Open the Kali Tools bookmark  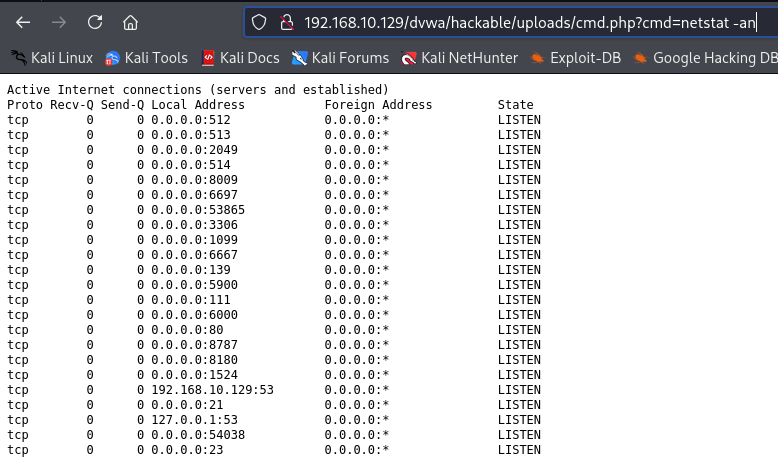(x=146, y=58)
